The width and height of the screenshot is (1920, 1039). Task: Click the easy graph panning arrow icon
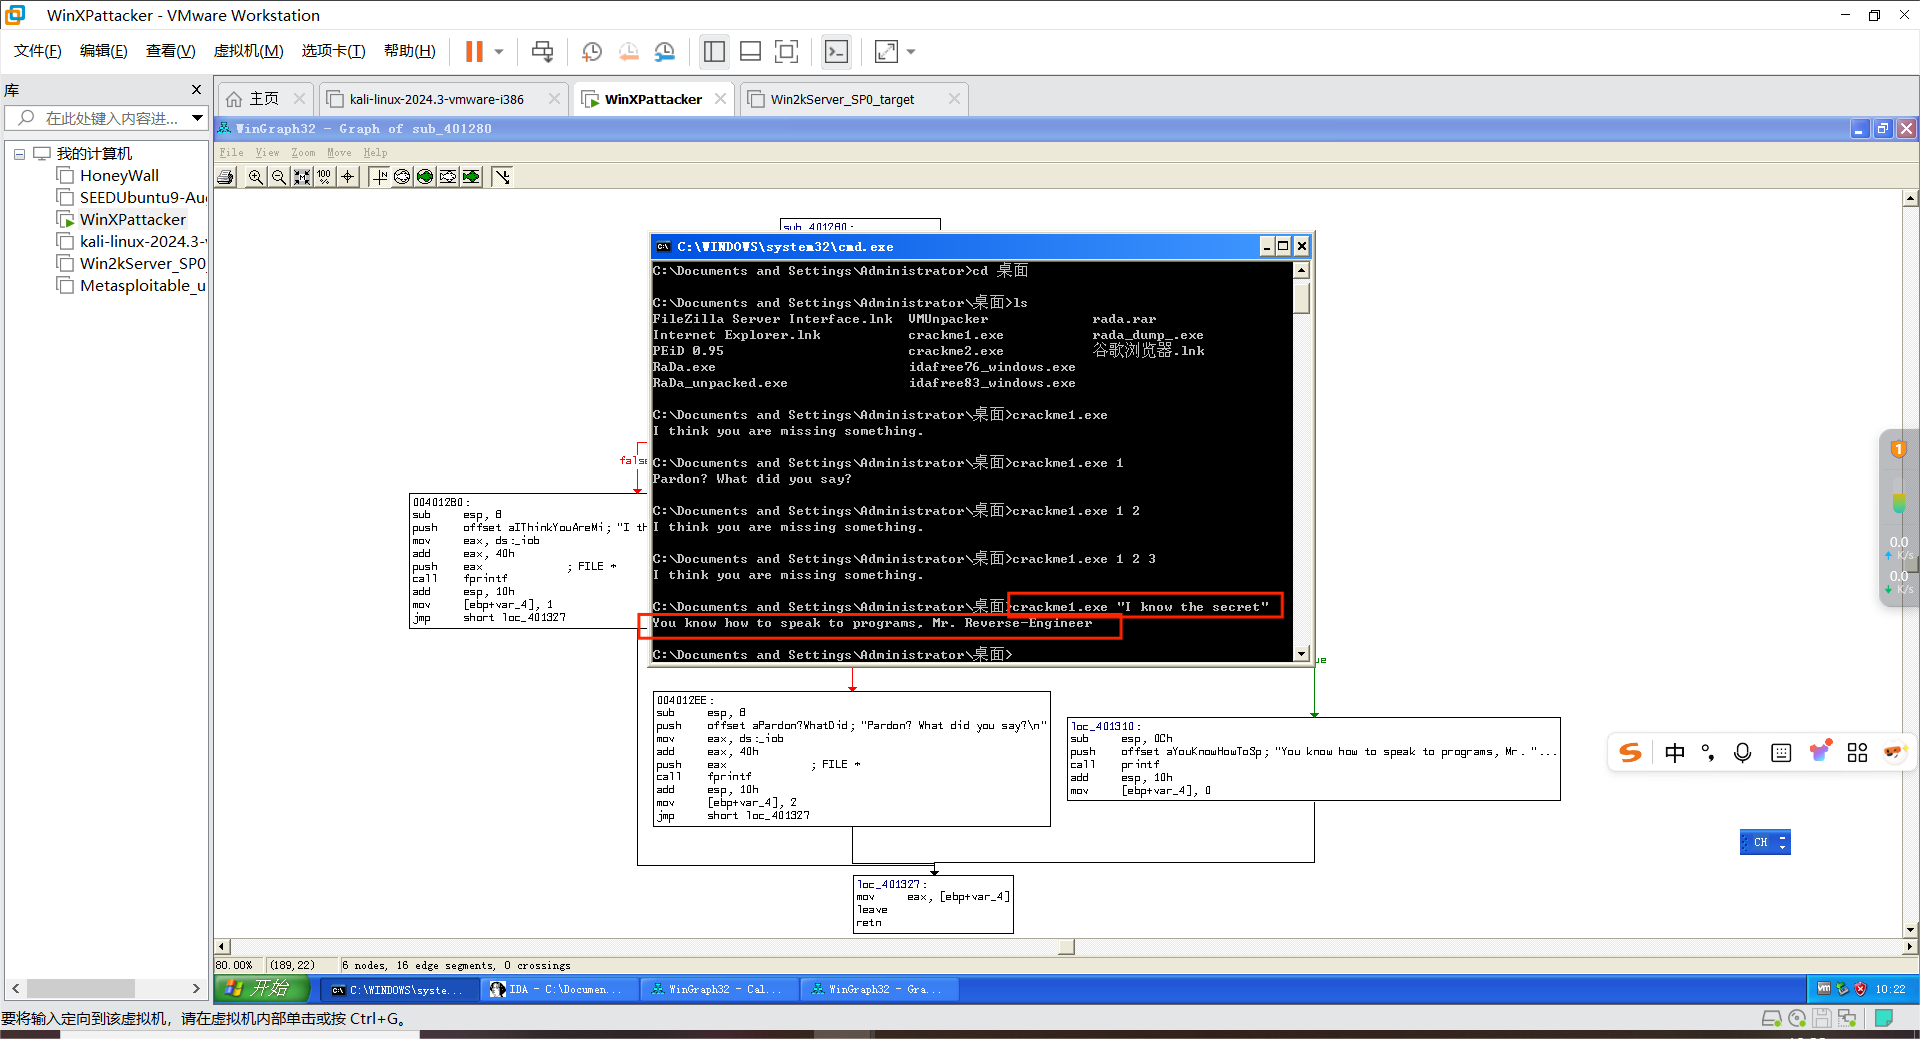pyautogui.click(x=502, y=177)
